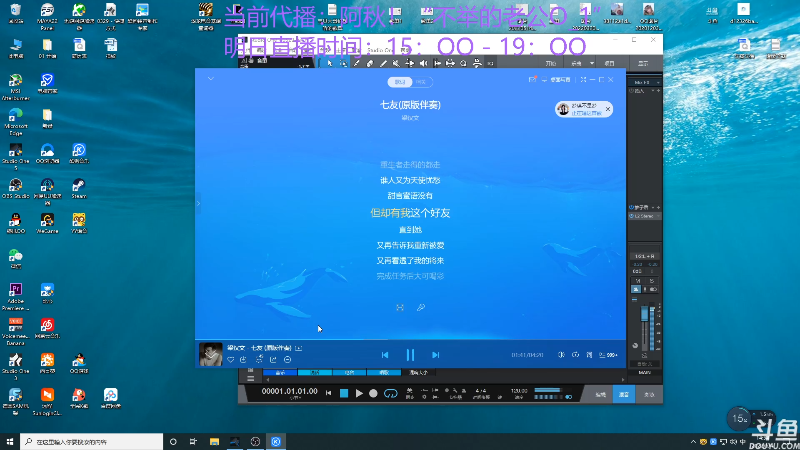Click the lyric line 但却有我这个好友
The width and height of the screenshot is (800, 450).
pyautogui.click(x=410, y=213)
